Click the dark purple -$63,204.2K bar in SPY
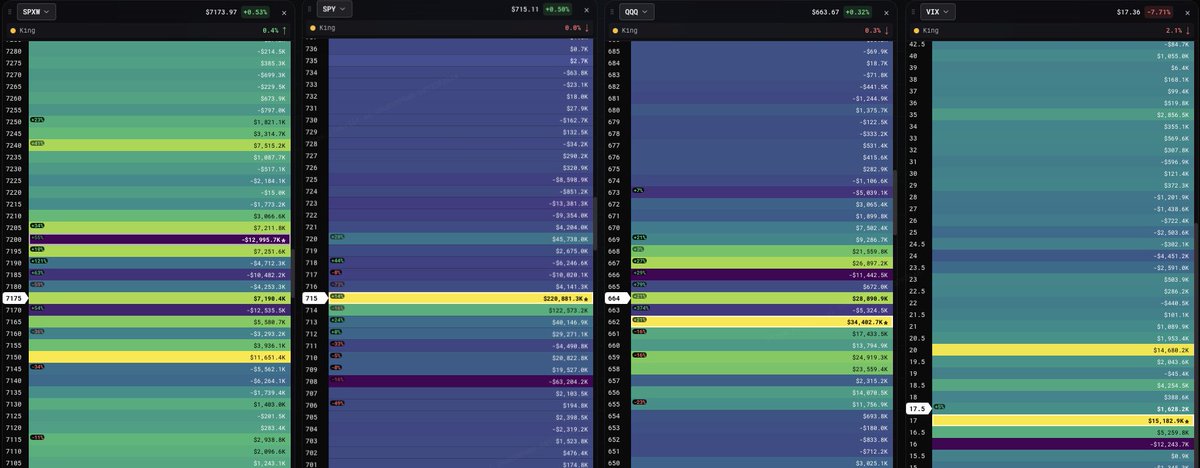 pyautogui.click(x=461, y=380)
